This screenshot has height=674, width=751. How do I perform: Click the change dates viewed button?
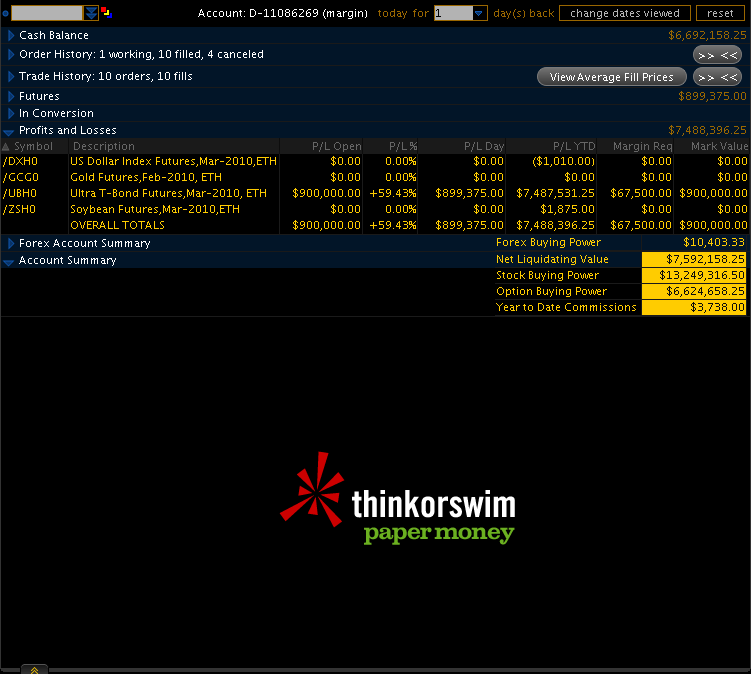[625, 13]
